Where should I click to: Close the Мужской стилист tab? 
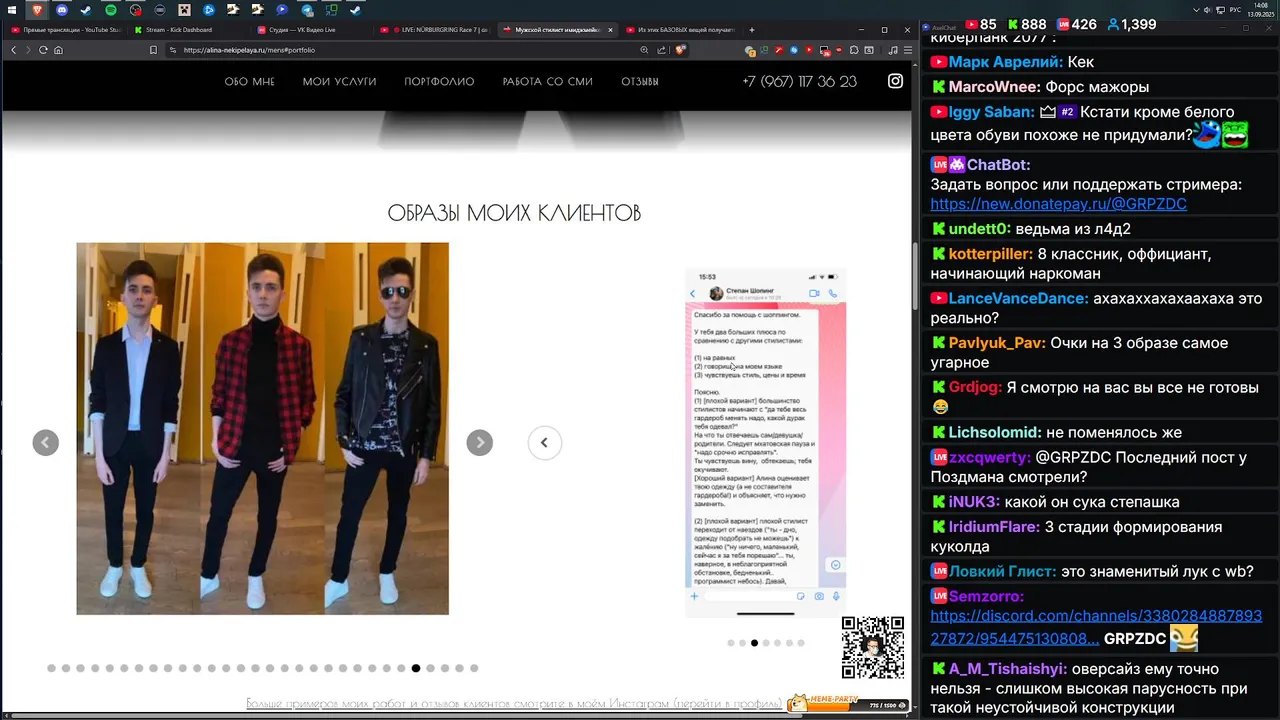[610, 30]
